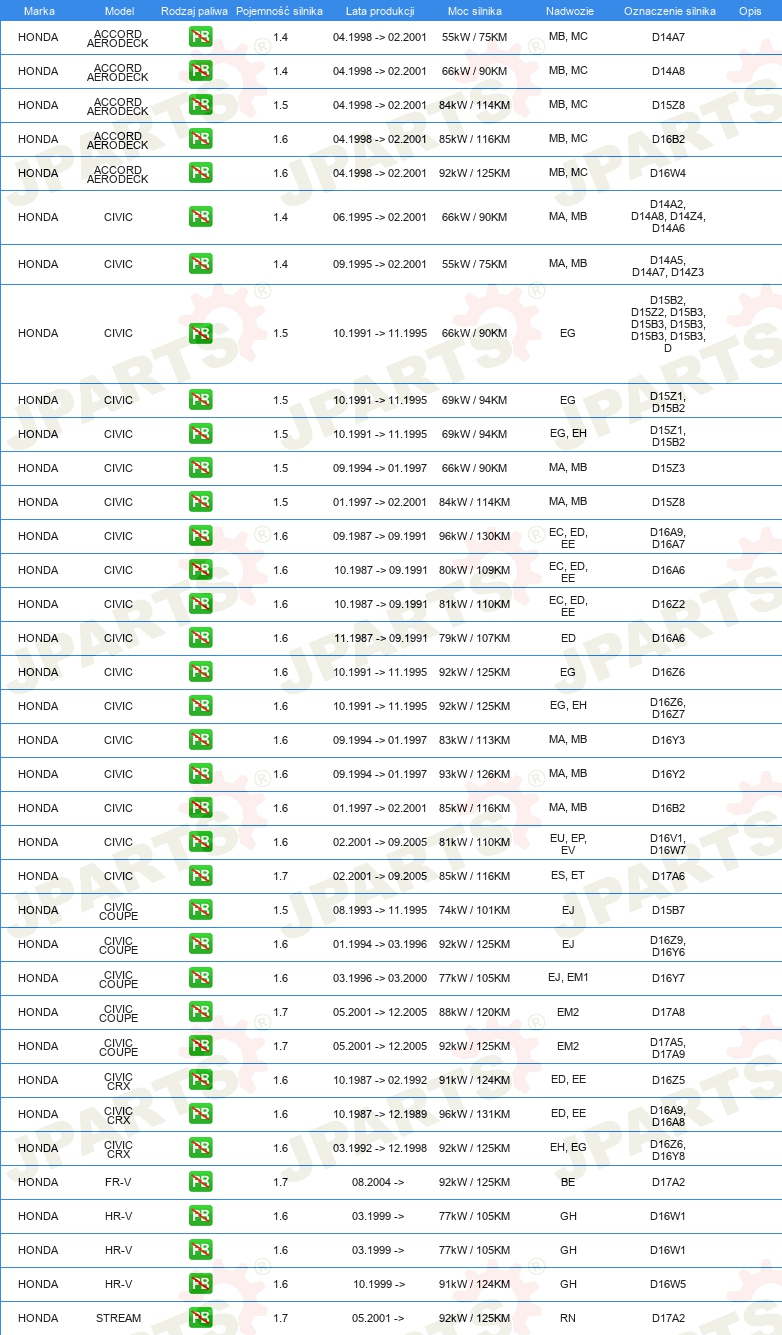Click fuel icon in STREAM row
Viewport: 782px width, 1335px height.
point(200,1318)
